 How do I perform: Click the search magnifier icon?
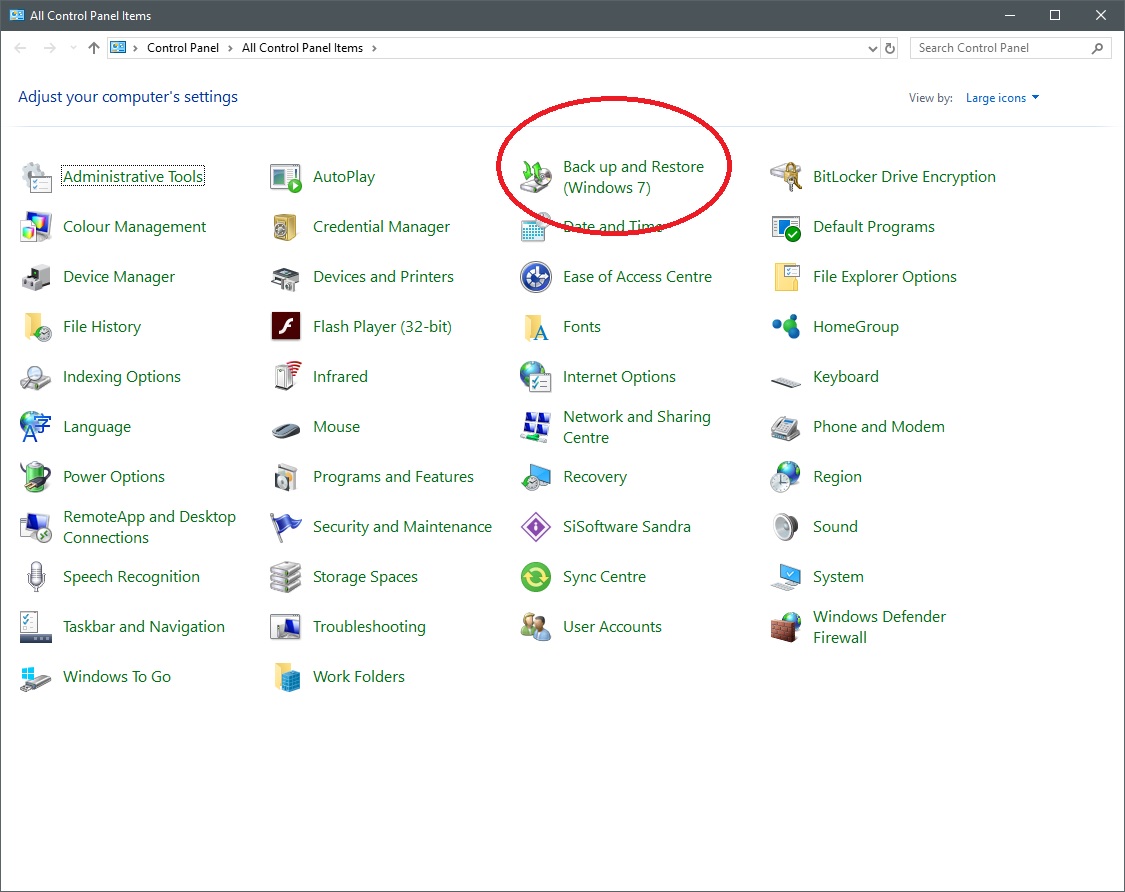(x=1097, y=48)
